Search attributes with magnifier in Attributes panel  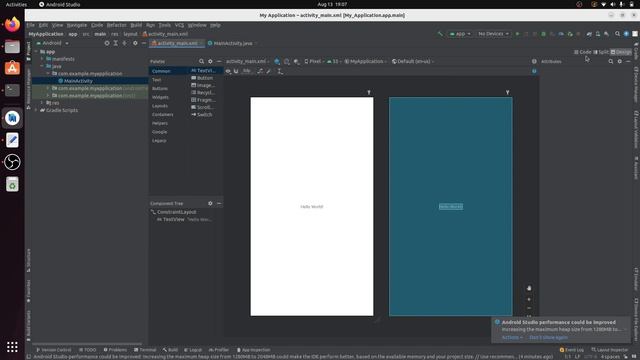[x=611, y=61]
